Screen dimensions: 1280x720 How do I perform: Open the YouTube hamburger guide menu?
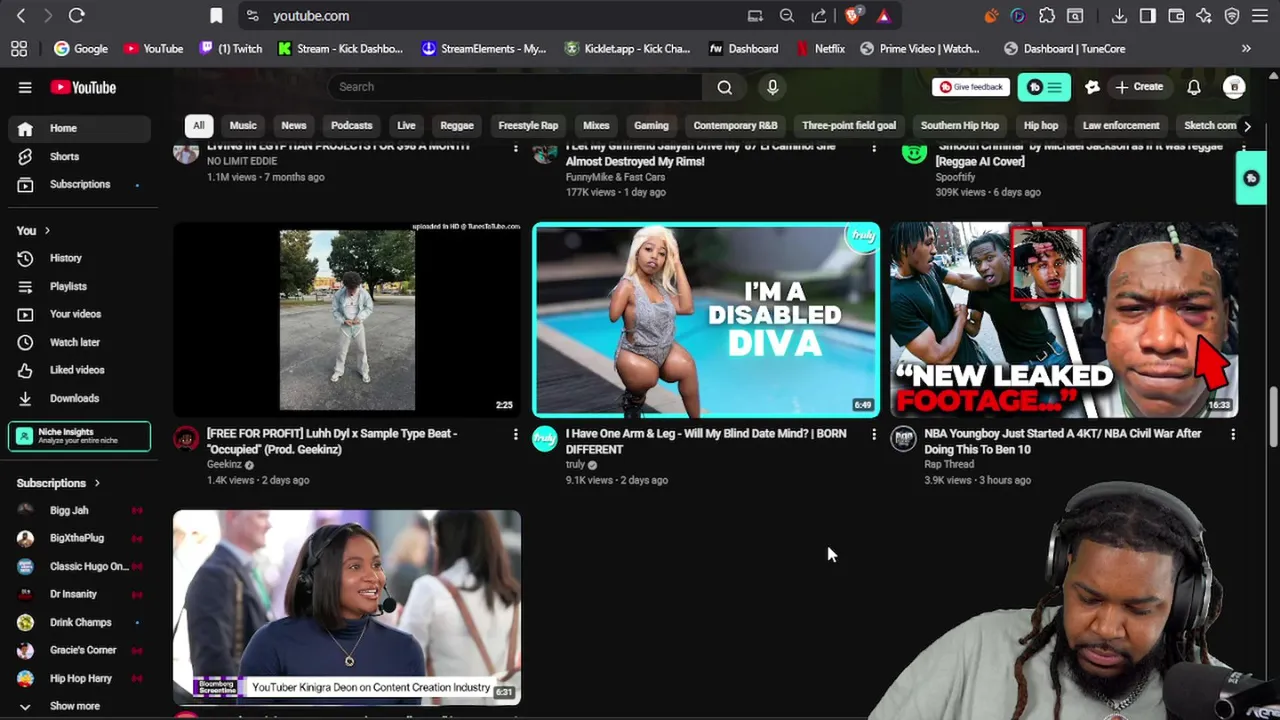[x=25, y=87]
